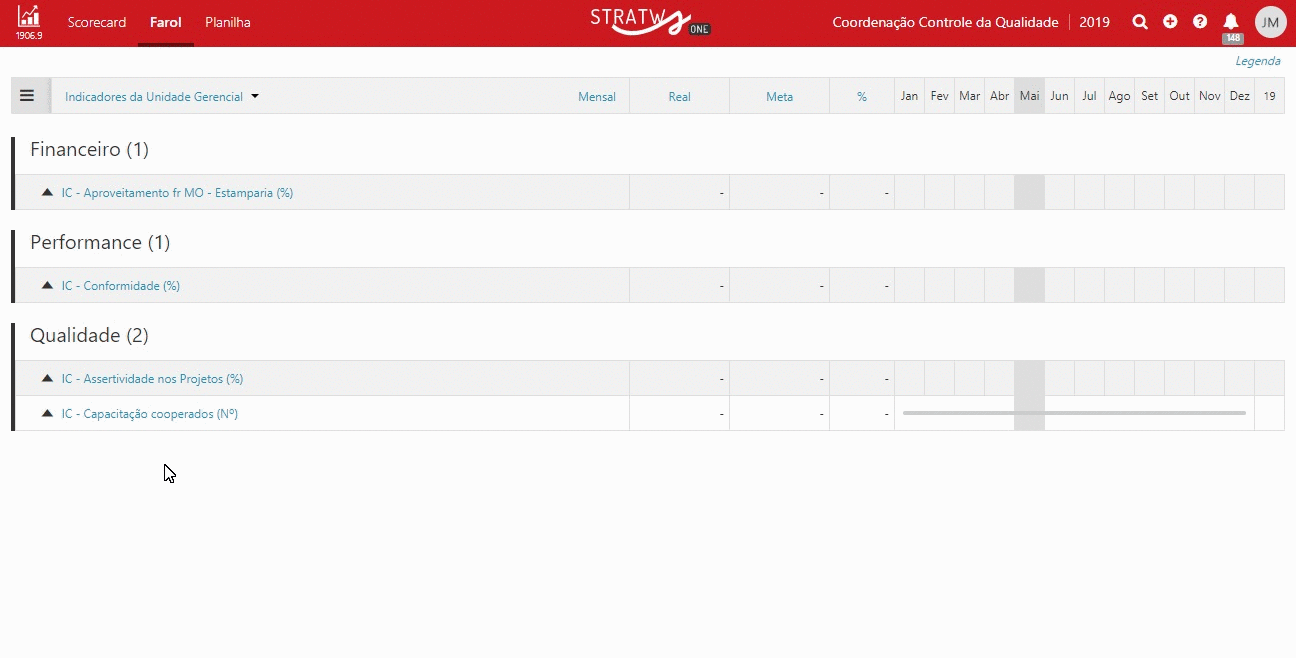Select the Mai month column header
This screenshot has width=1296, height=658.
(1029, 96)
